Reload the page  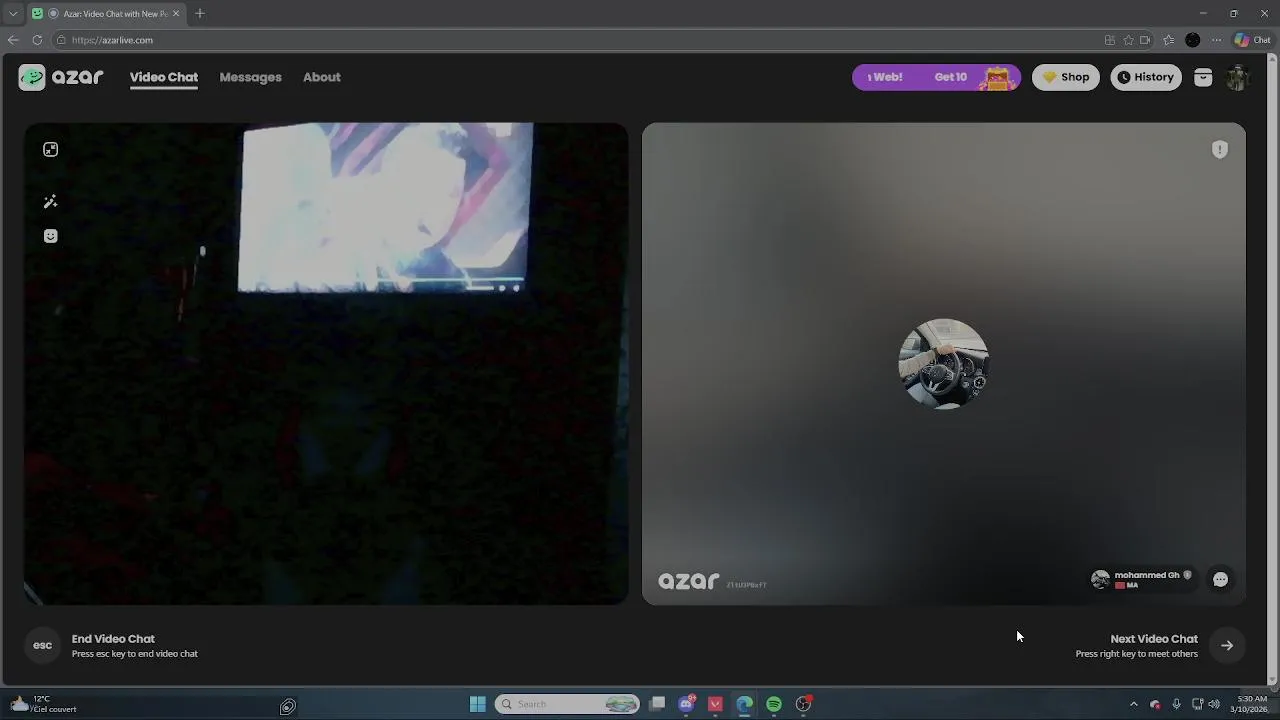(x=37, y=40)
